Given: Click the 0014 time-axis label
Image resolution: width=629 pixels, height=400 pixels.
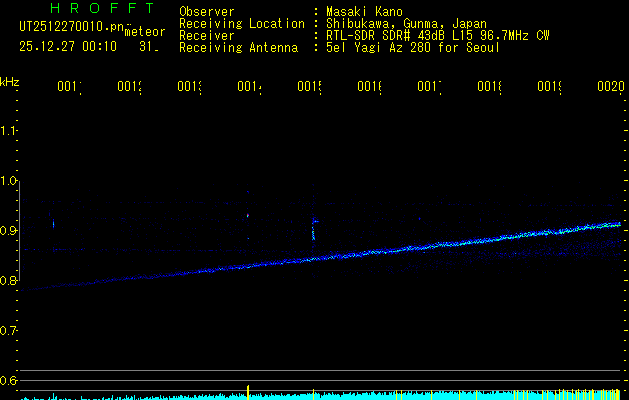Looking at the screenshot, I should [x=250, y=86].
